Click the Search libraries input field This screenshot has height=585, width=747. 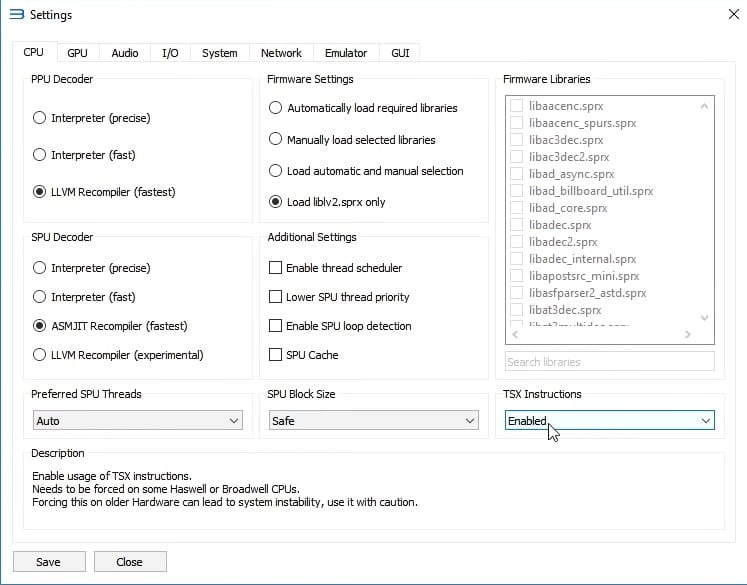[x=609, y=362]
